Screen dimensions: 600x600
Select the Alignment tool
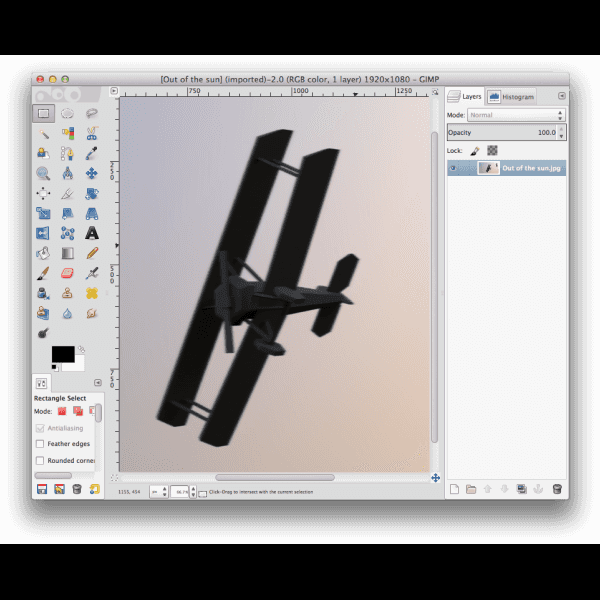pyautogui.click(x=43, y=193)
